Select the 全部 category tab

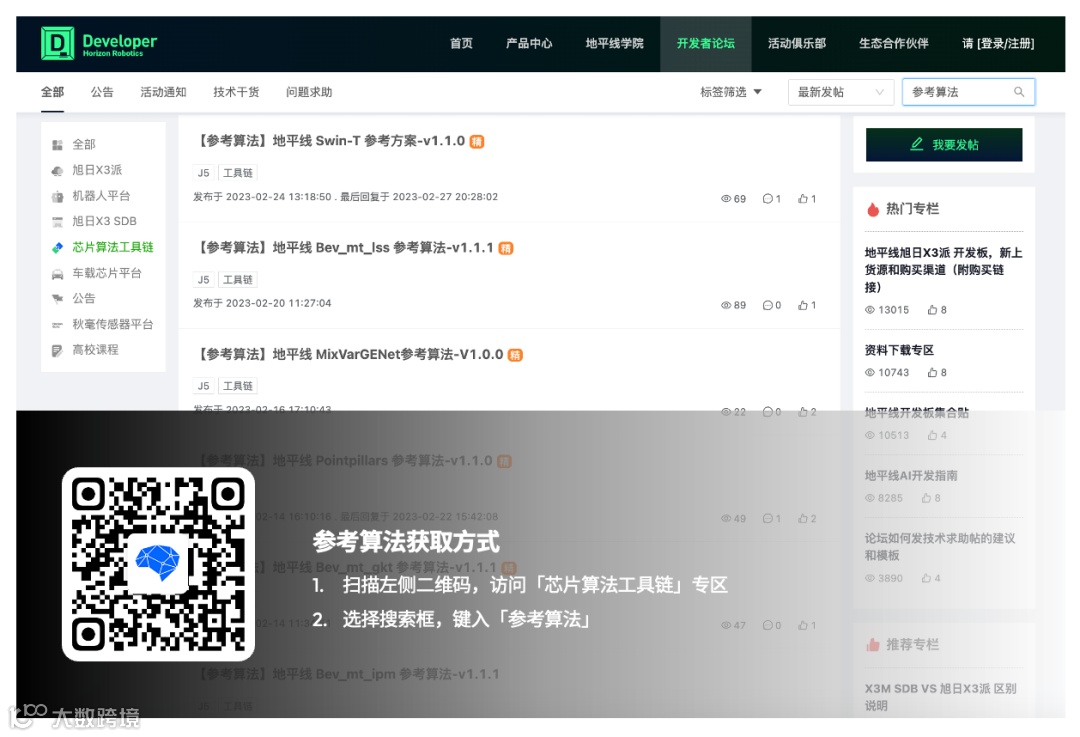coord(52,92)
